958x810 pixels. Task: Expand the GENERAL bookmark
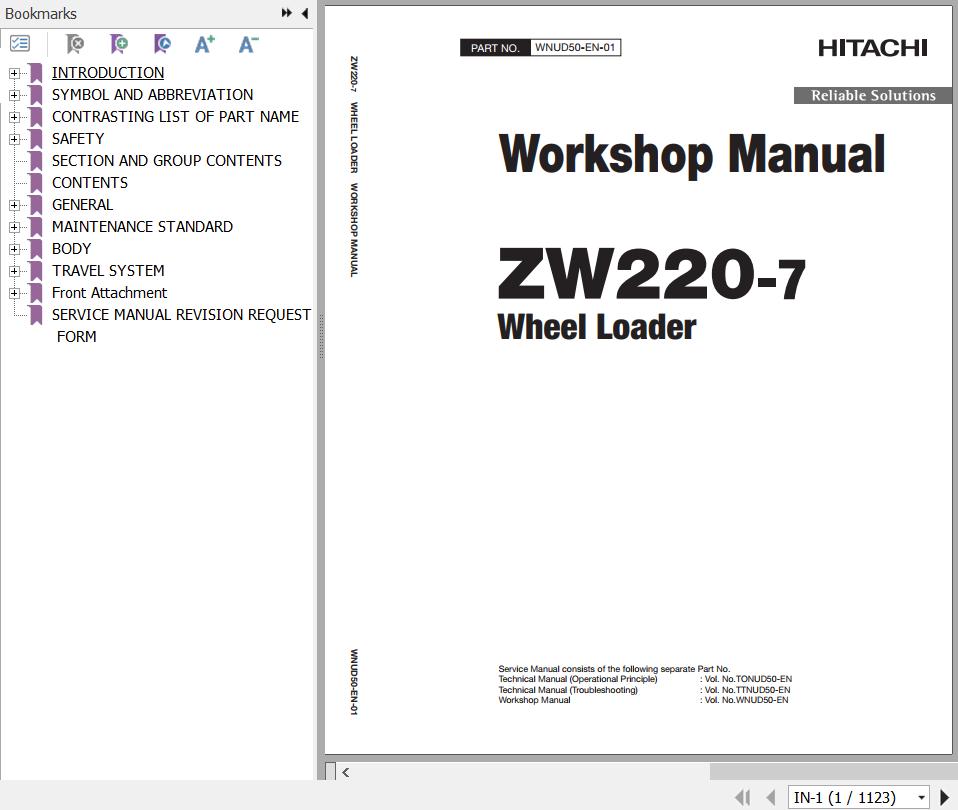14,205
